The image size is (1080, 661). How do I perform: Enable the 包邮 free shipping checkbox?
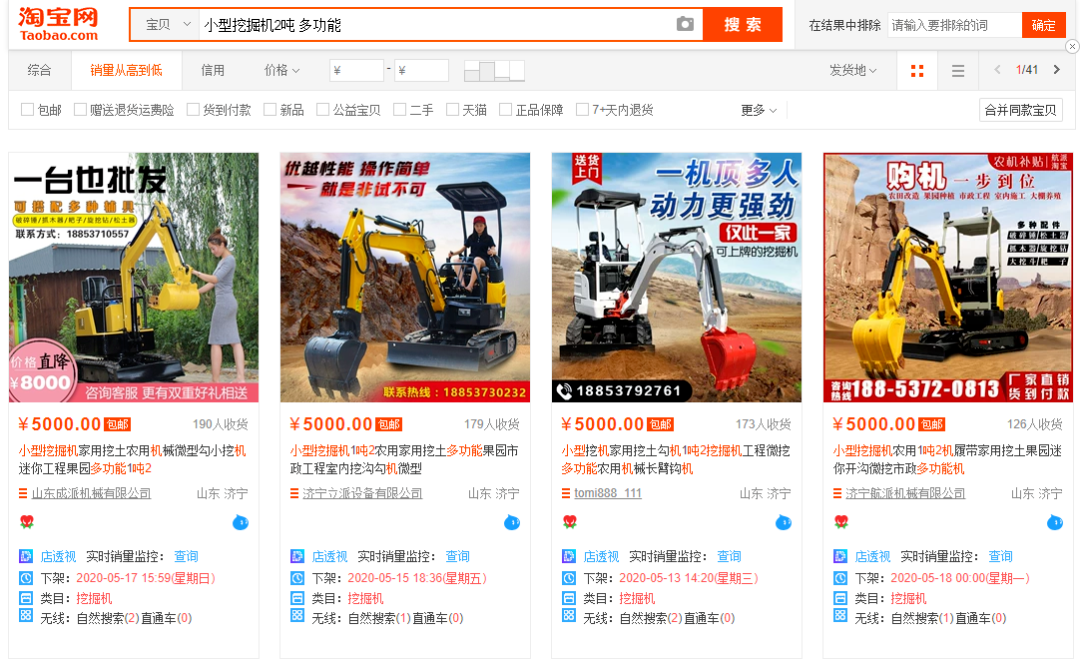(28, 110)
